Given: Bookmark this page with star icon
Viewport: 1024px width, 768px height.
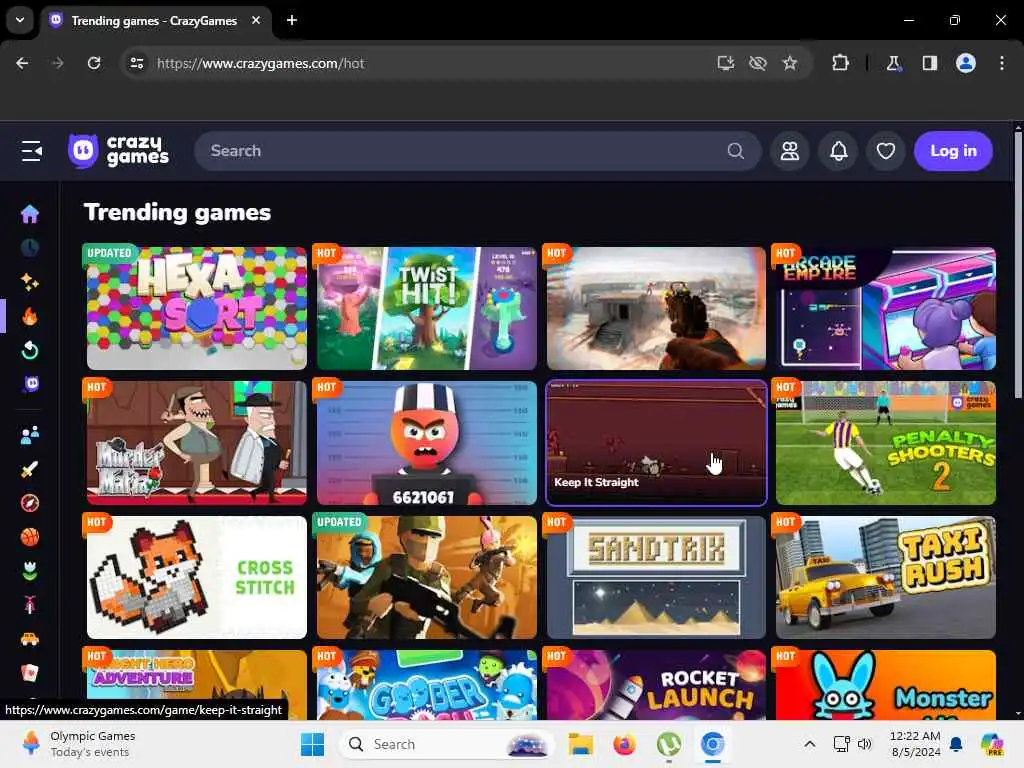Looking at the screenshot, I should pos(790,63).
